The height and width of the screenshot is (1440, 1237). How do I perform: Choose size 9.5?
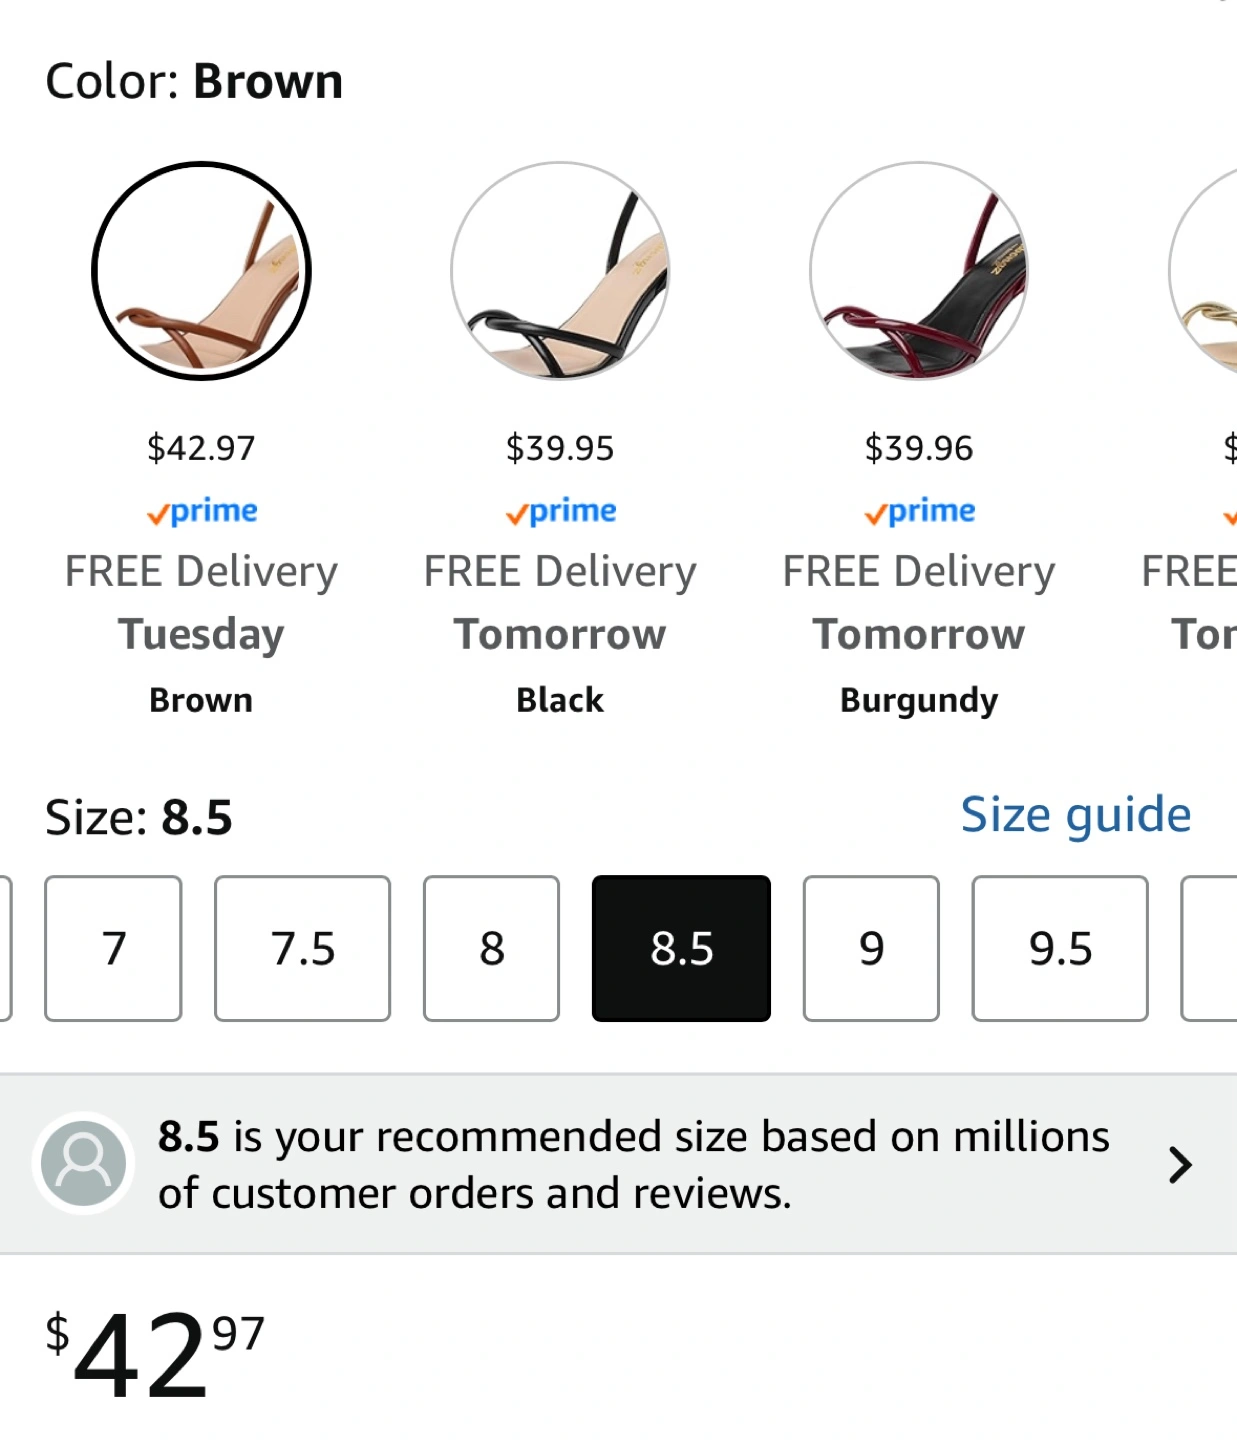[x=1060, y=948]
